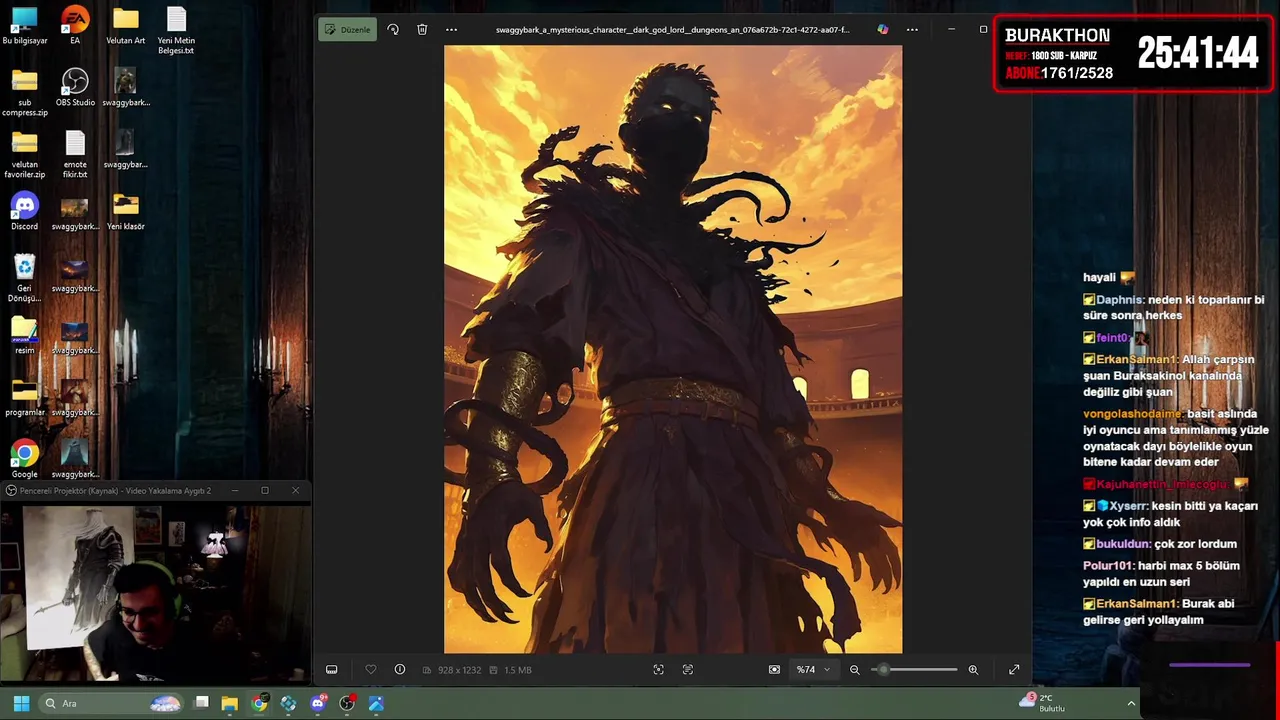
Task: Open Task View from the taskbar
Action: 201,703
